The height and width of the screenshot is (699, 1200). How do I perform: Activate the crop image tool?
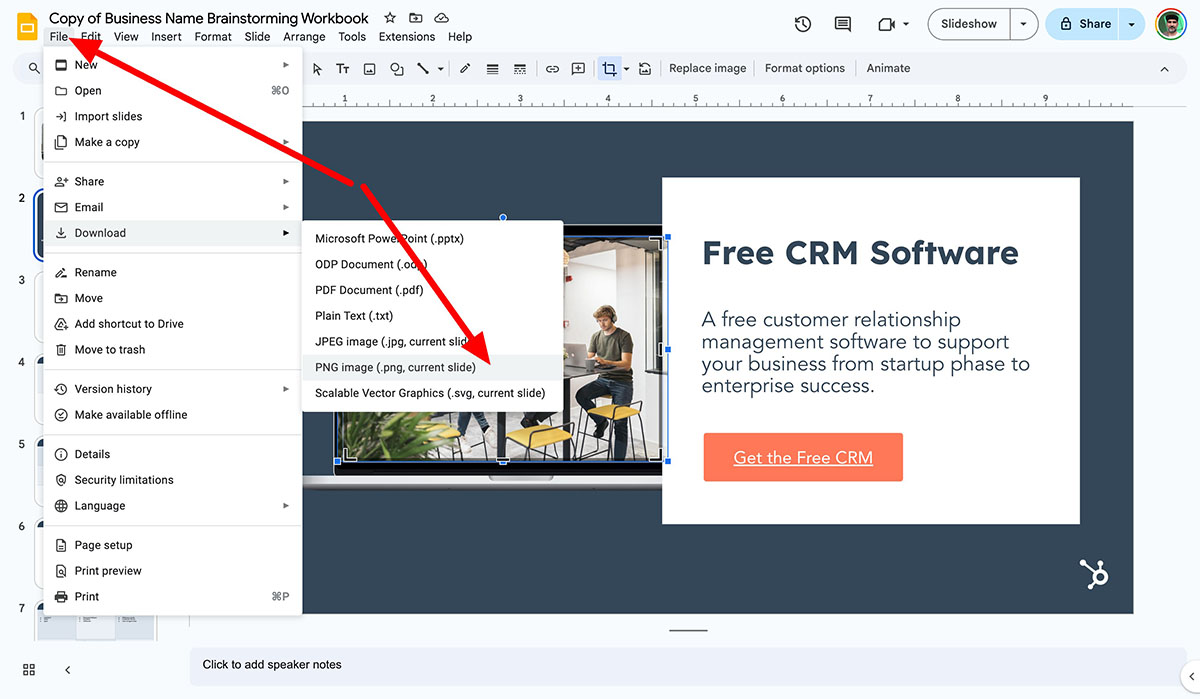coord(610,68)
